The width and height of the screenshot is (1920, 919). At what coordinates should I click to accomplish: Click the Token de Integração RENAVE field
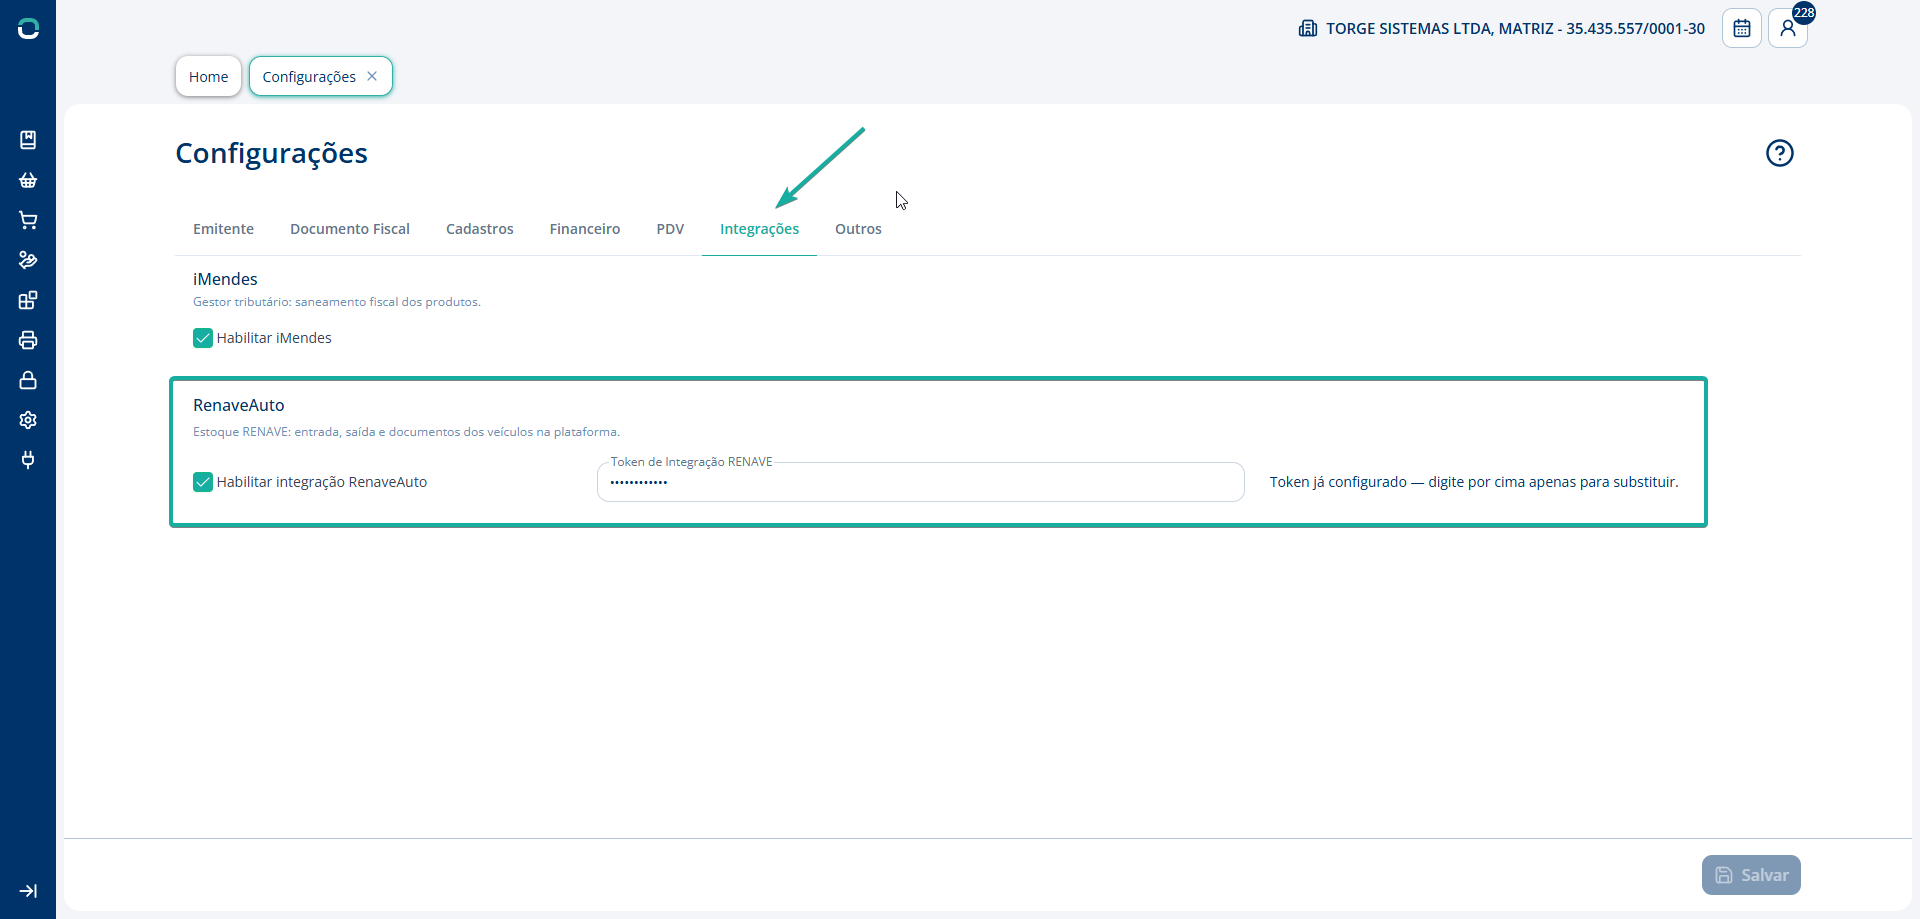point(921,482)
